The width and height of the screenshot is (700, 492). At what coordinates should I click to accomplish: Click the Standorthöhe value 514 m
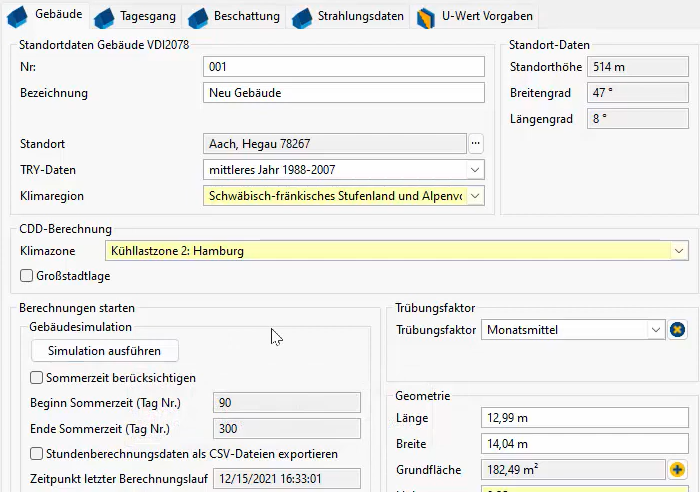coord(638,67)
